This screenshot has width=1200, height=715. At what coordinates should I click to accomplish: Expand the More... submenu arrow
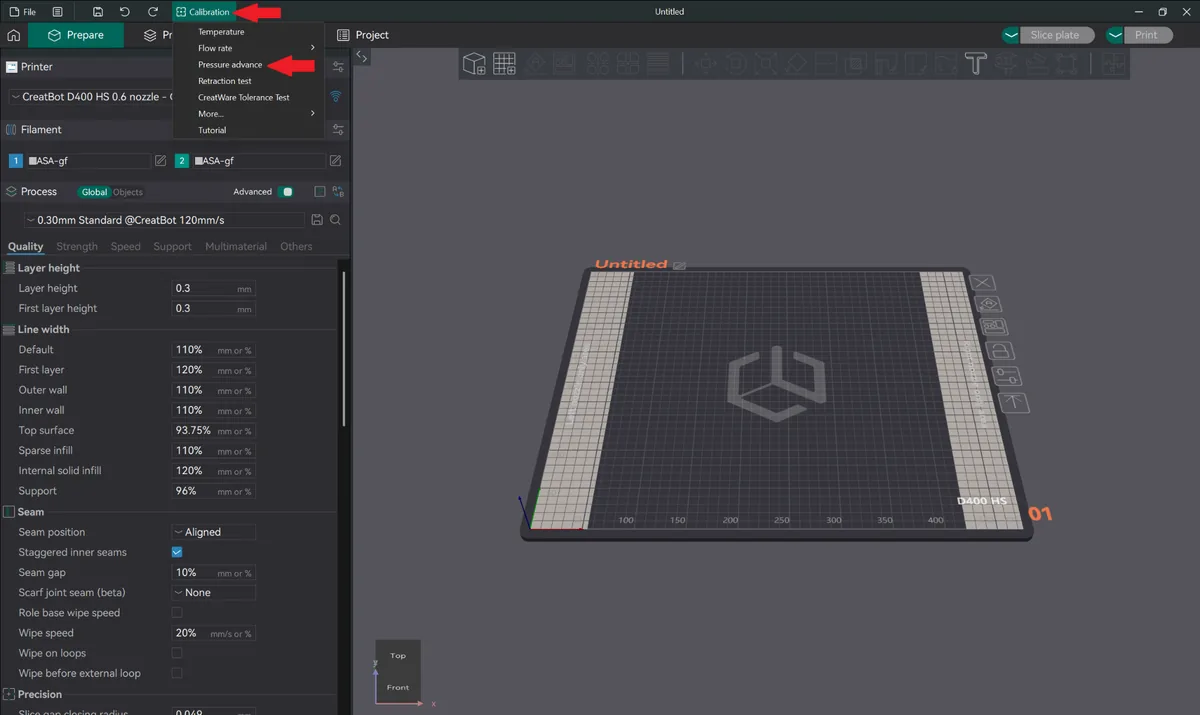coord(312,114)
